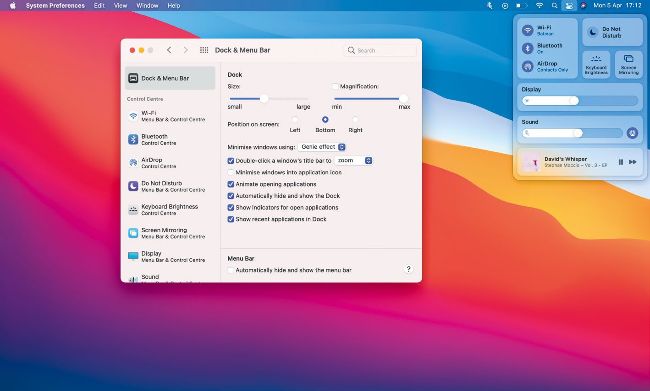
Task: Pause David's Whisper playback
Action: [621, 162]
